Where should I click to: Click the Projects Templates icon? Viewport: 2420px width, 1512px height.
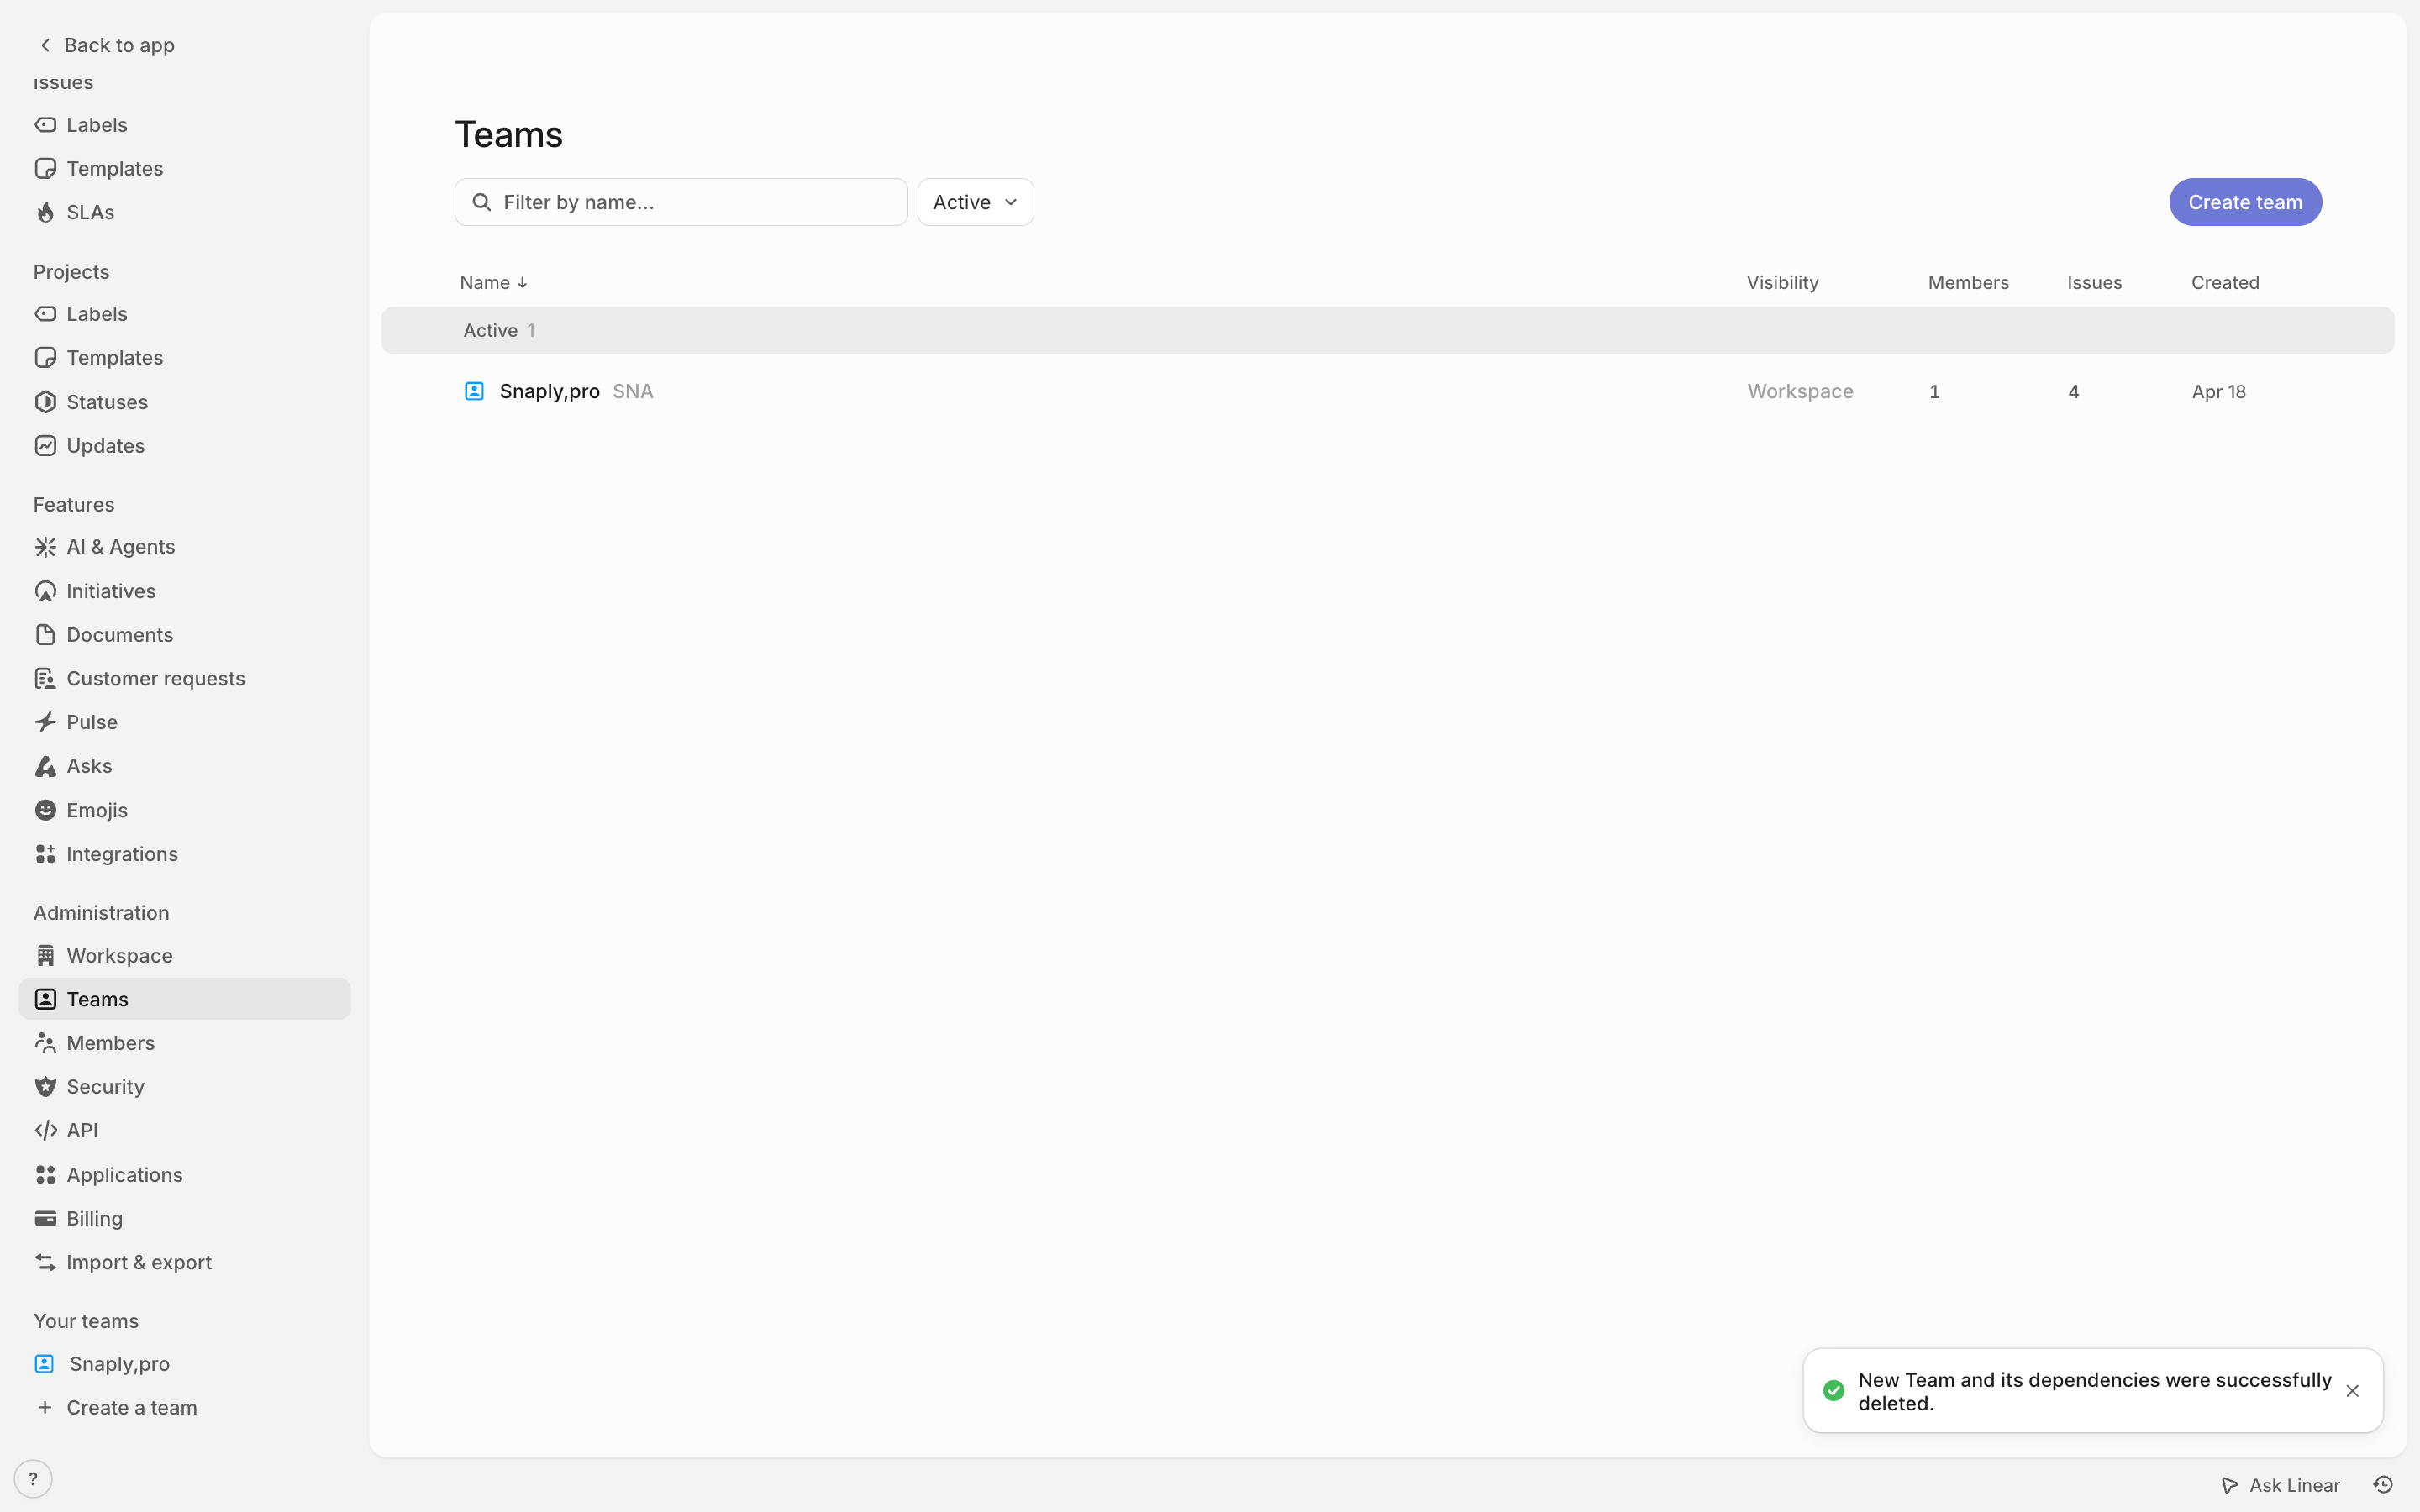point(45,357)
